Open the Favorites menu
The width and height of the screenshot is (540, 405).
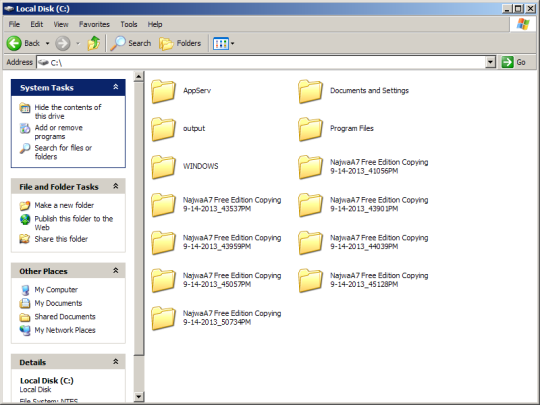94,24
